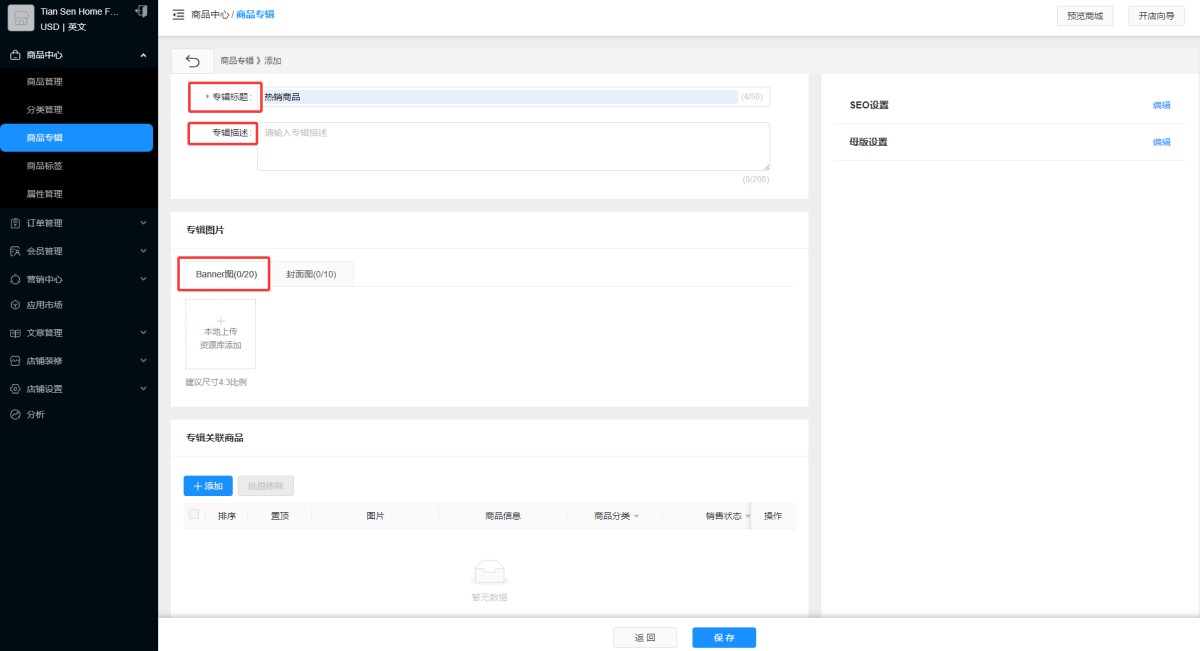Toggle the select-all checkbox in table header

point(194,515)
